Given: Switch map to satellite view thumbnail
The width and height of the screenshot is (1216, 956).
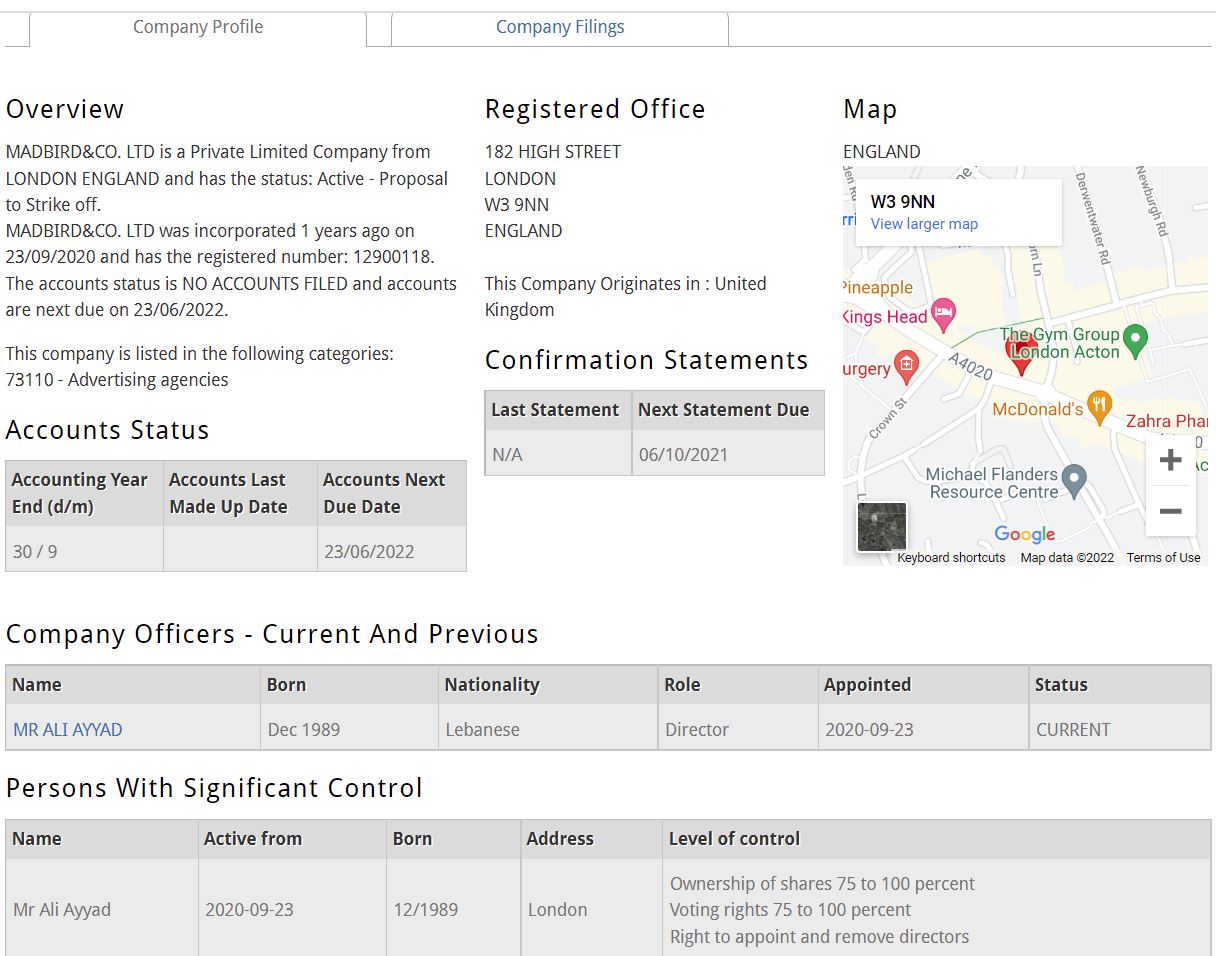Looking at the screenshot, I should tap(882, 527).
